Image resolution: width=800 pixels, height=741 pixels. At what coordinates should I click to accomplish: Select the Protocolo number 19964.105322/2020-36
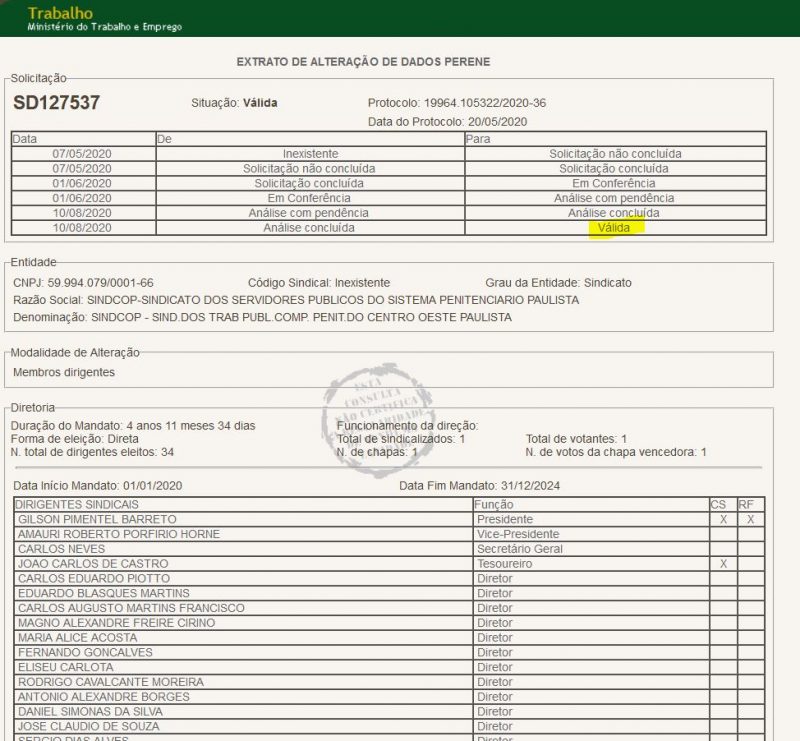(485, 103)
